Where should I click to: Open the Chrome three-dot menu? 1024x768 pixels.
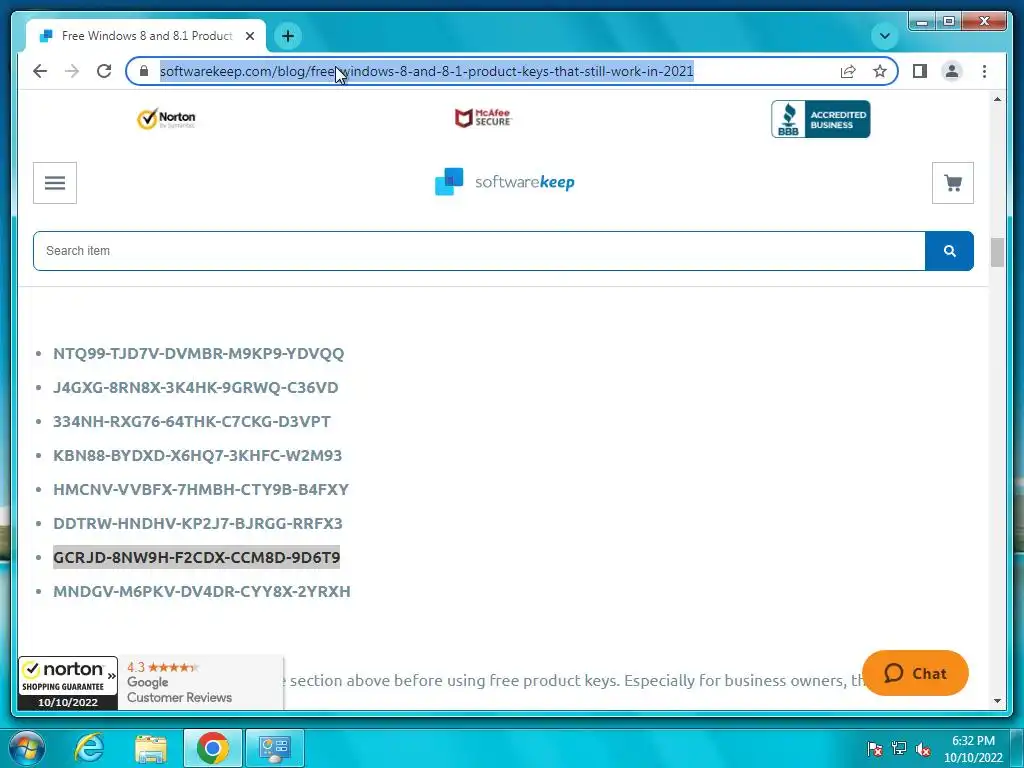(984, 71)
